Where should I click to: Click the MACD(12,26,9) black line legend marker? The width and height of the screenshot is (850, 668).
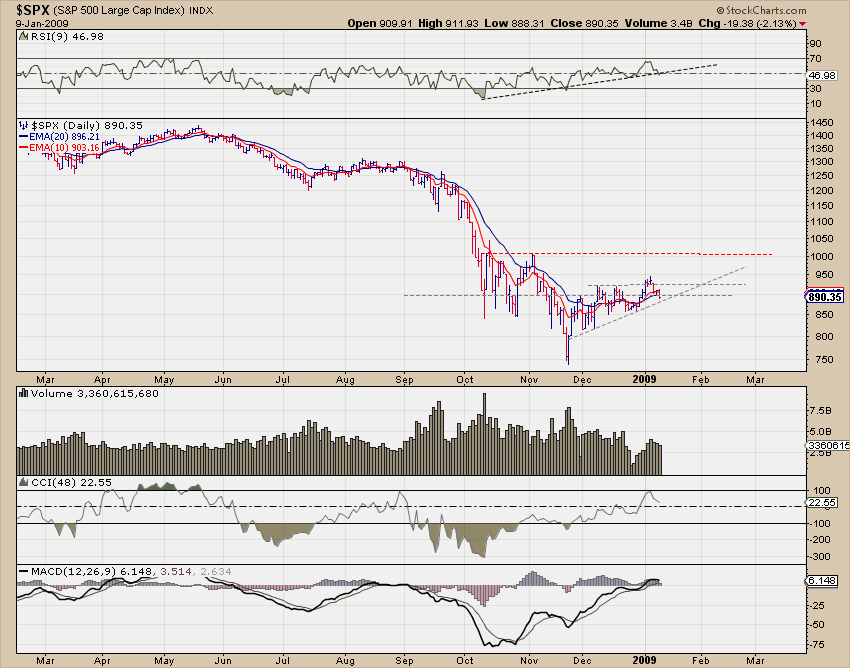click(24, 571)
